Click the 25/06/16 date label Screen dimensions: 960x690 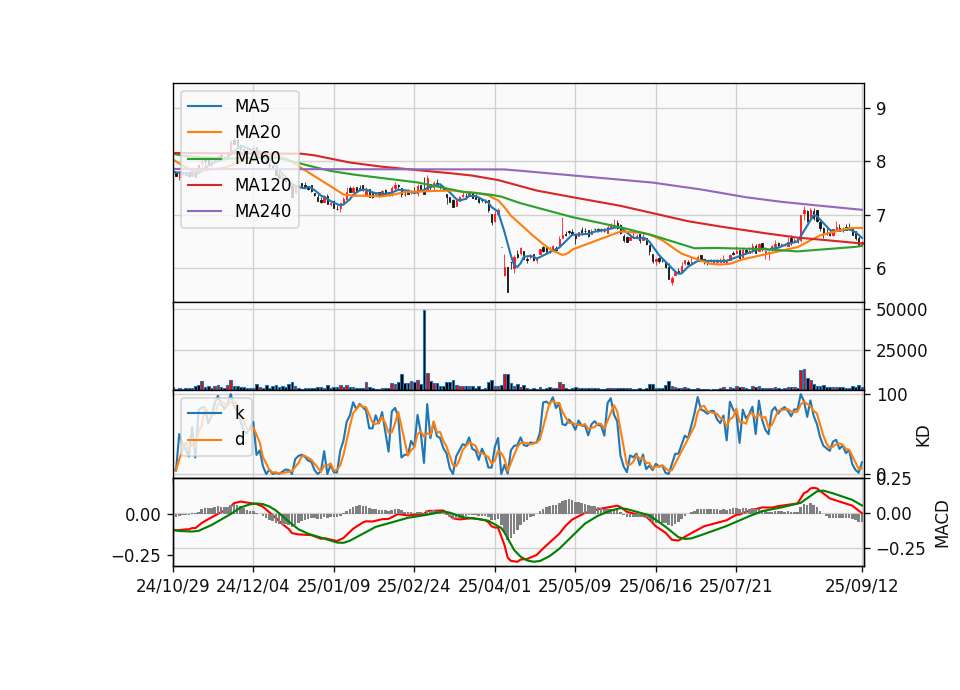click(656, 586)
